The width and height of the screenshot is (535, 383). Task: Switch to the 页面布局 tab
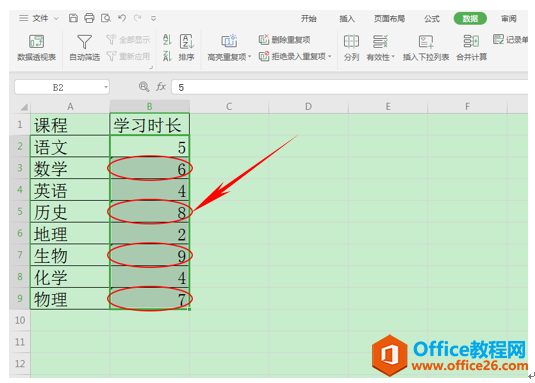(389, 18)
